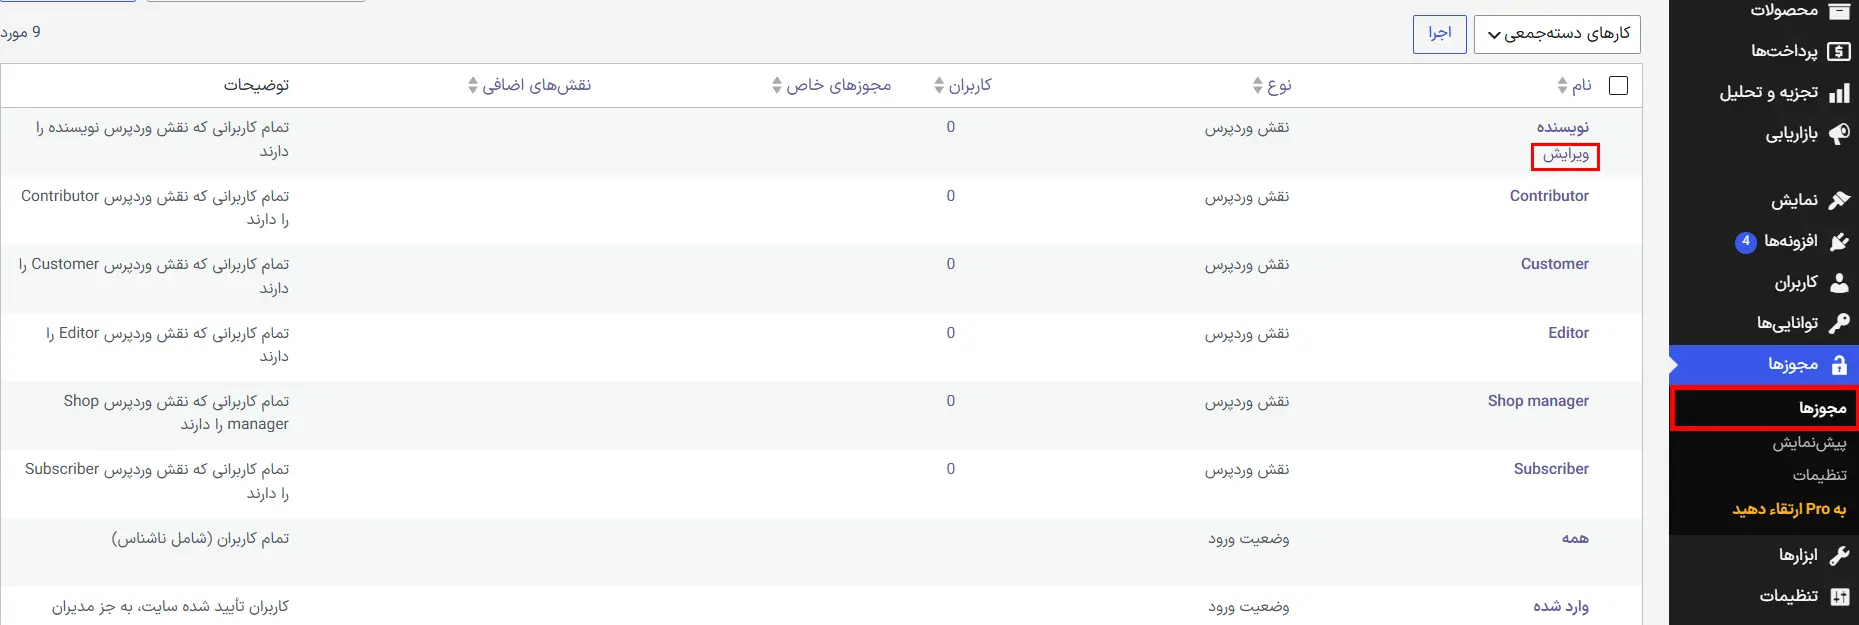The height and width of the screenshot is (625, 1859).
Task: Click the اجرا apply button
Action: coord(1440,34)
